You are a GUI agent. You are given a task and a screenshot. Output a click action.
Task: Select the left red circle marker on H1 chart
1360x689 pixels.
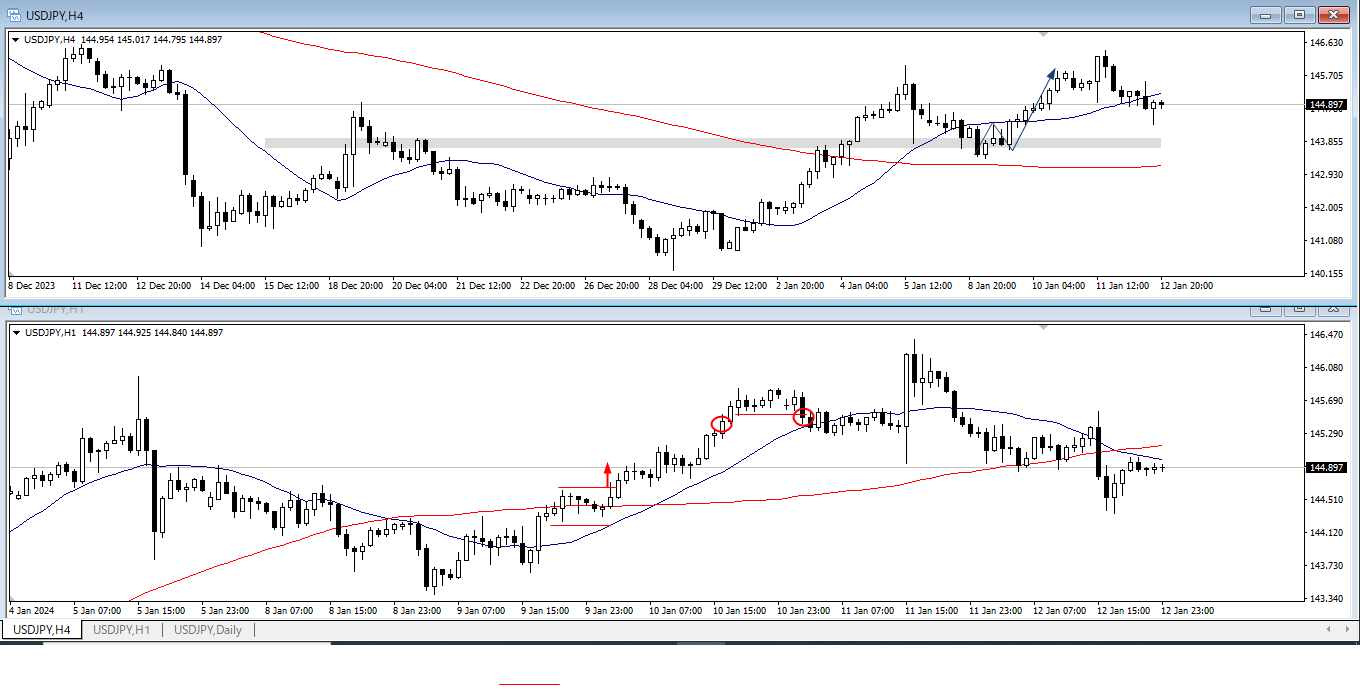point(722,424)
